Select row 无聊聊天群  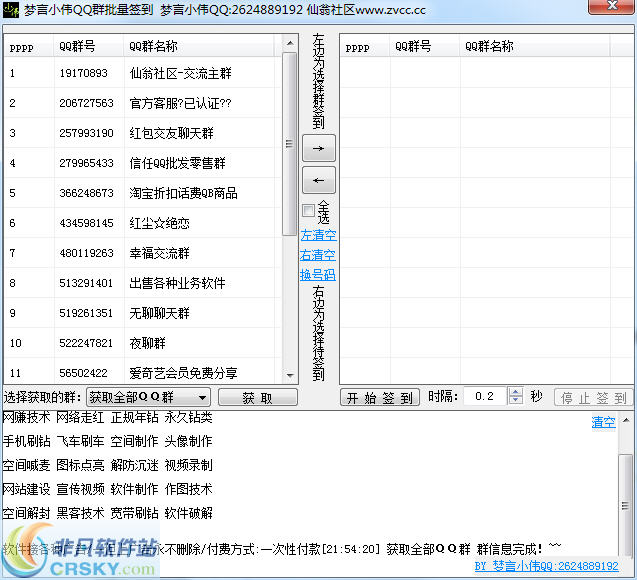[x=142, y=313]
